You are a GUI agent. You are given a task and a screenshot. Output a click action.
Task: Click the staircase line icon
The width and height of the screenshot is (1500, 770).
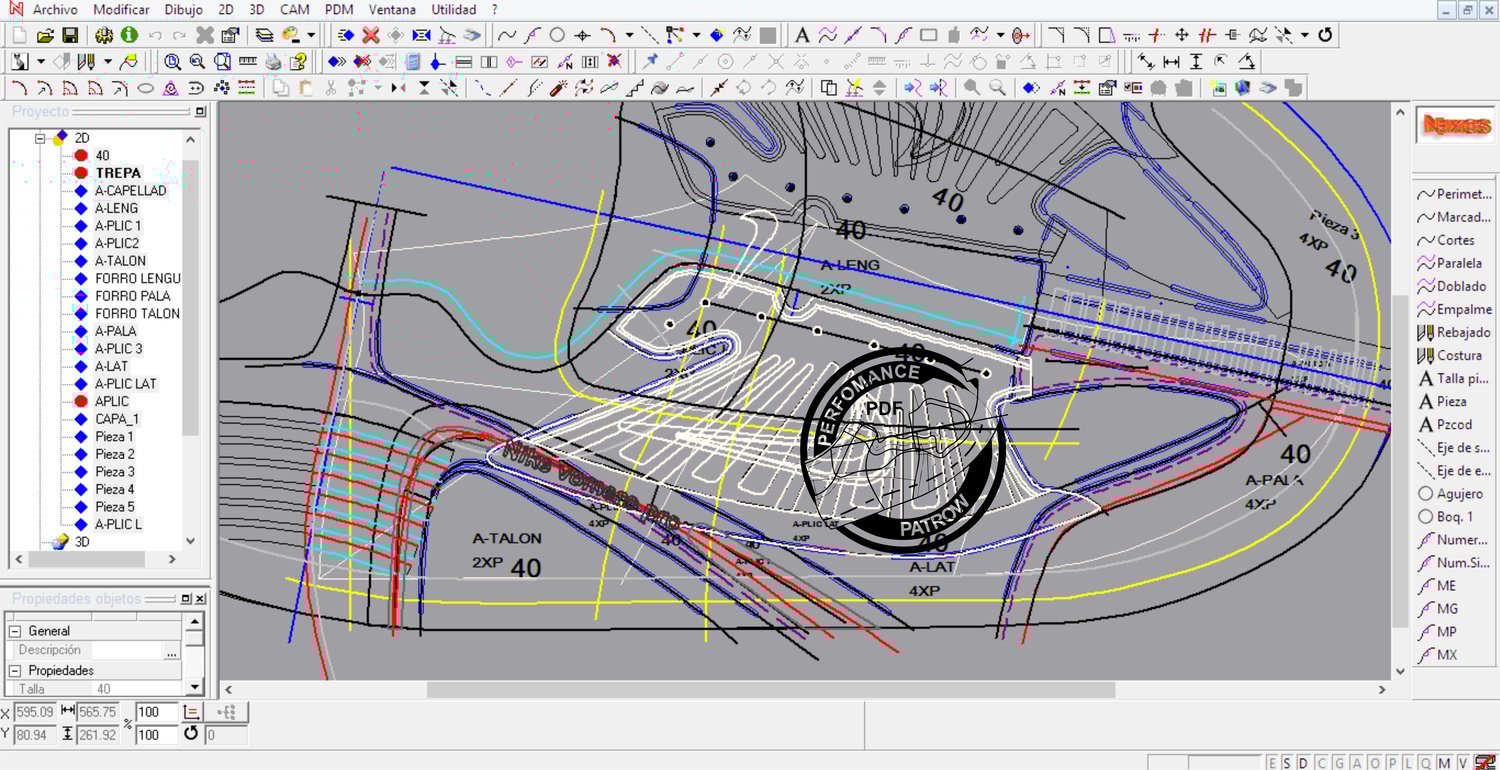634,88
